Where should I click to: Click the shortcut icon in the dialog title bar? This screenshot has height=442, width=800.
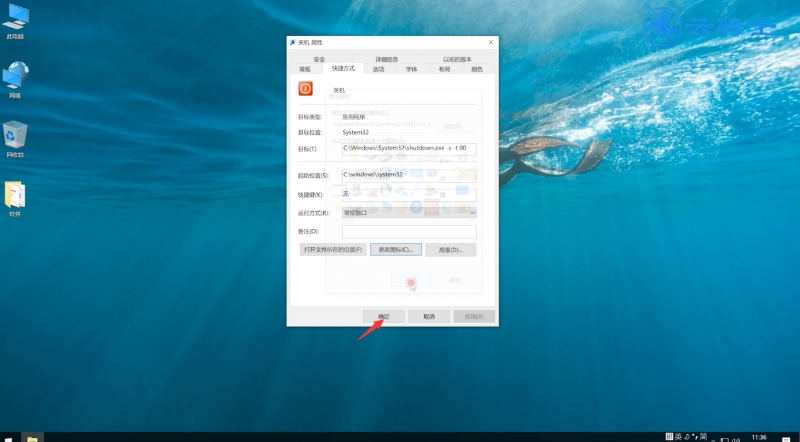click(292, 42)
